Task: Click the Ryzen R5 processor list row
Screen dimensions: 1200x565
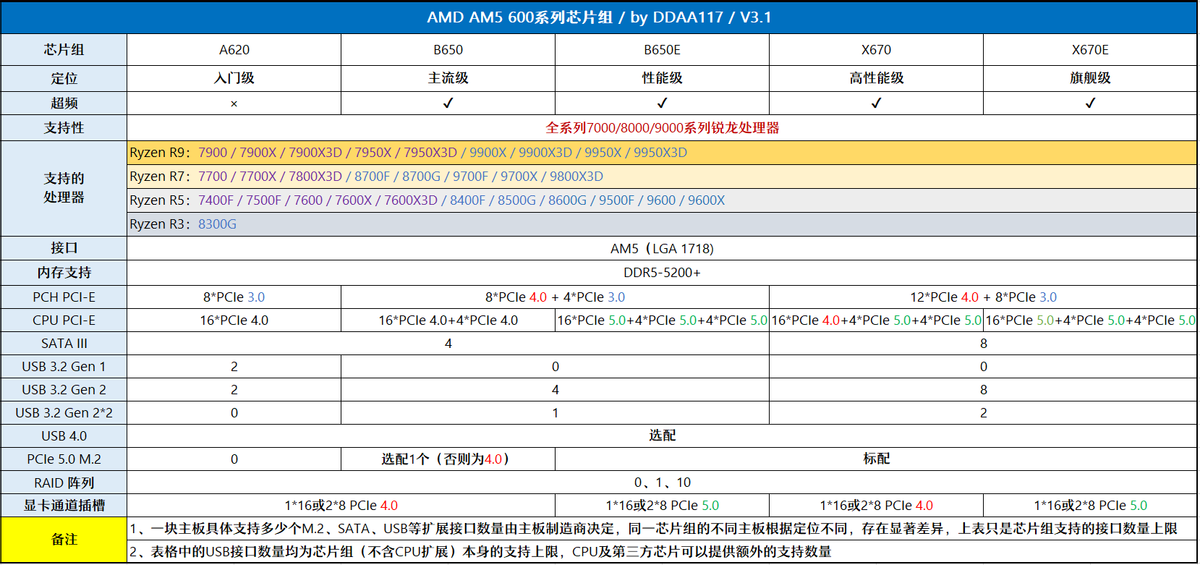Action: tap(662, 200)
